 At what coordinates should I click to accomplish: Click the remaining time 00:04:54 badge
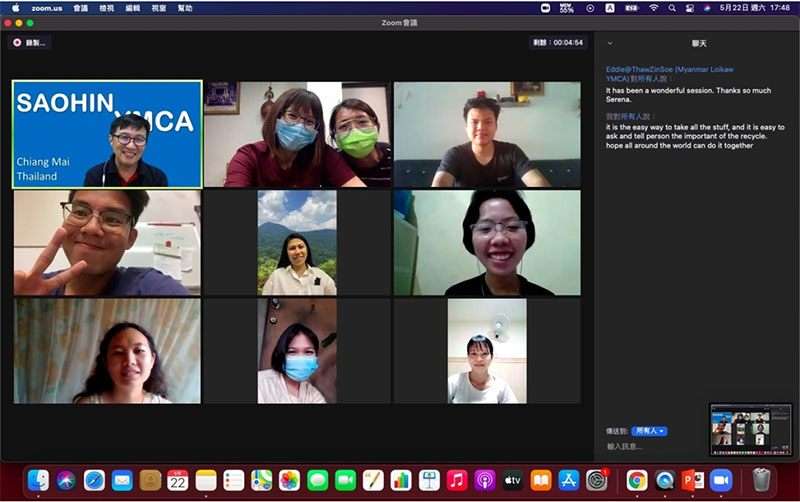[x=558, y=43]
